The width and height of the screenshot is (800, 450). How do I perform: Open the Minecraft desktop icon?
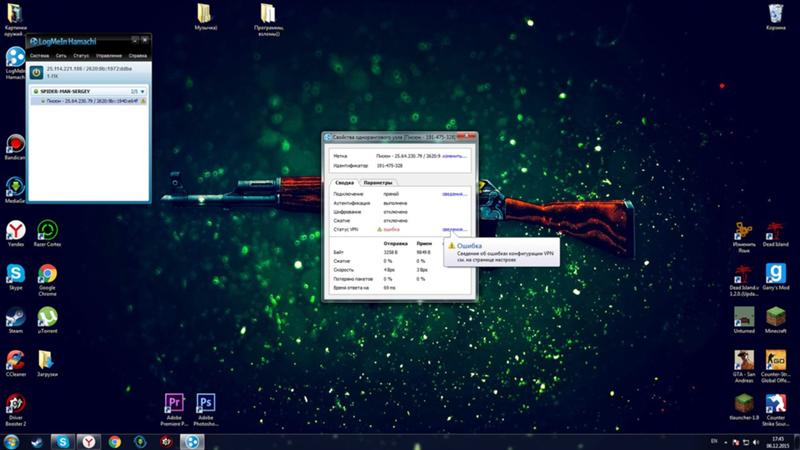776,320
